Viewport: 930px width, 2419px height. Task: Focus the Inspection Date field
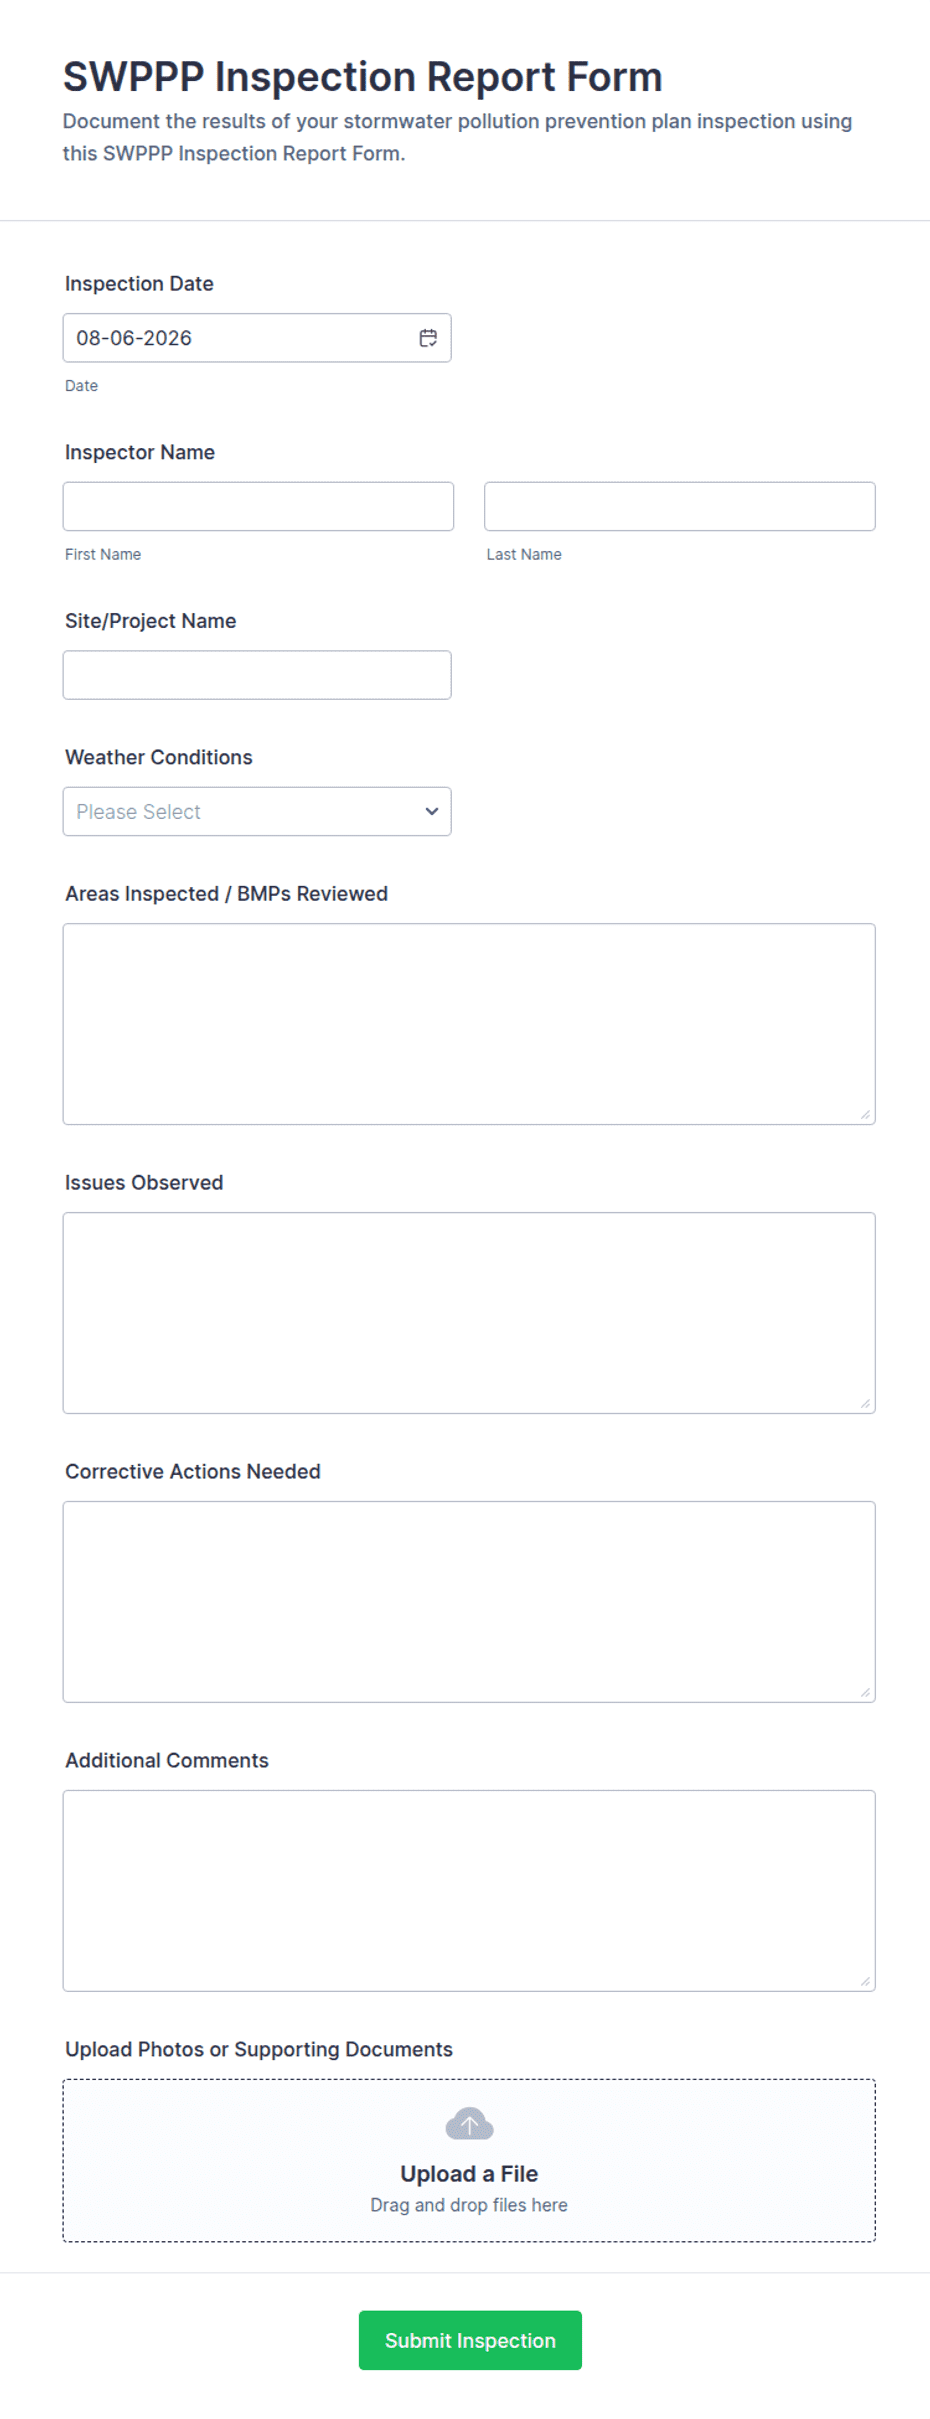257,338
